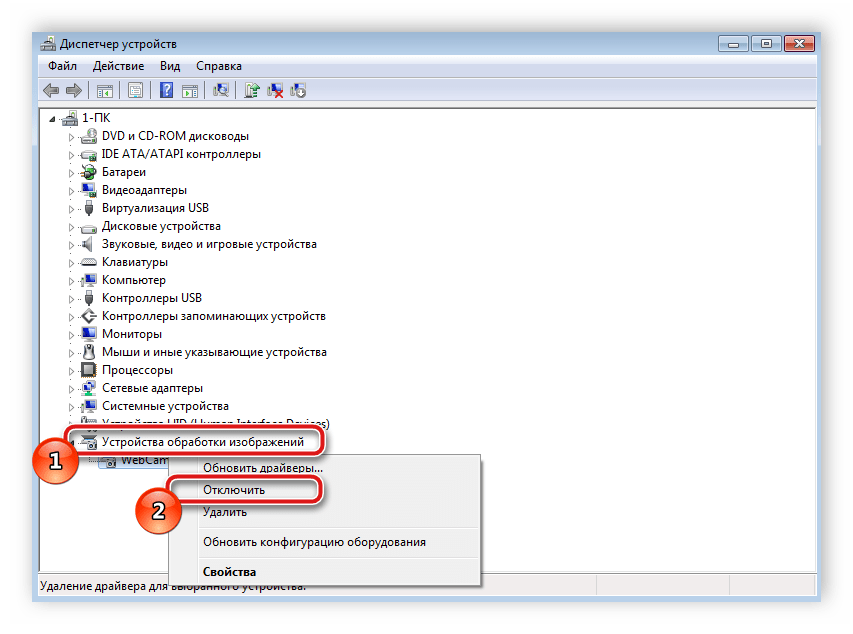The width and height of the screenshot is (853, 634).
Task: Select the Процессоры tree item
Action: coord(138,370)
